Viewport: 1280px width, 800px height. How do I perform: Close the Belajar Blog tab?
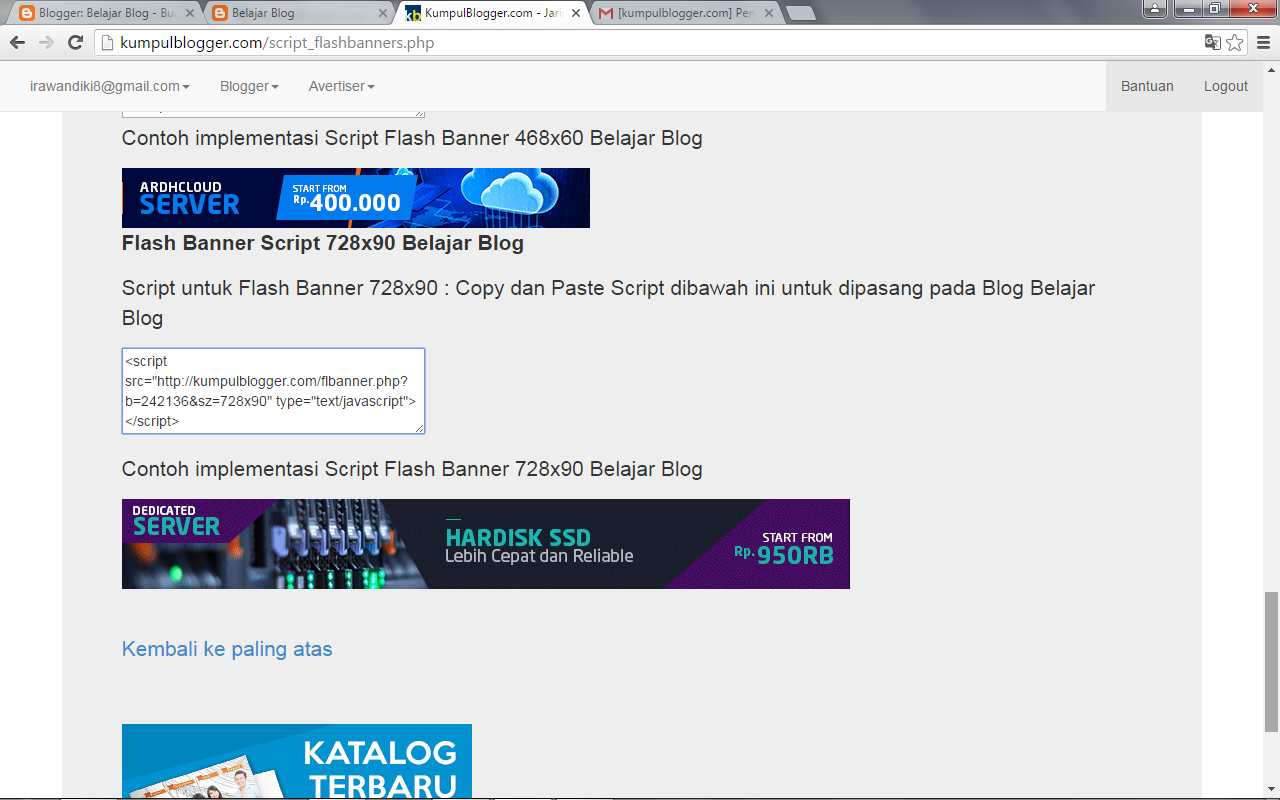point(383,14)
